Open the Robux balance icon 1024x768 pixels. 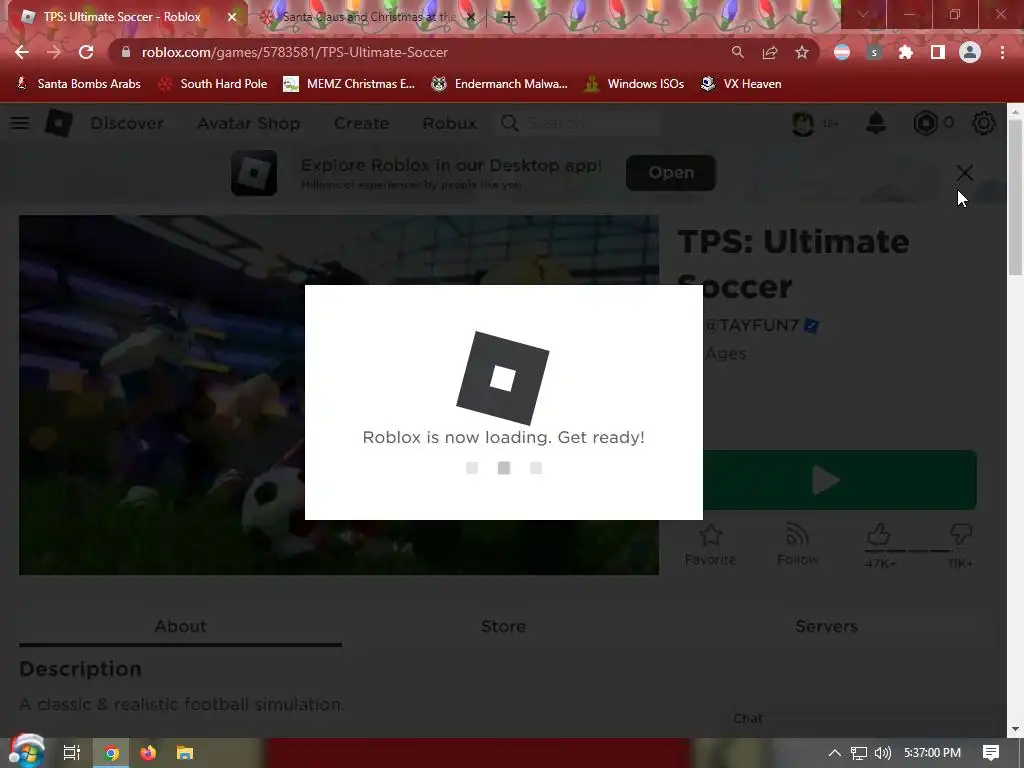tap(925, 123)
